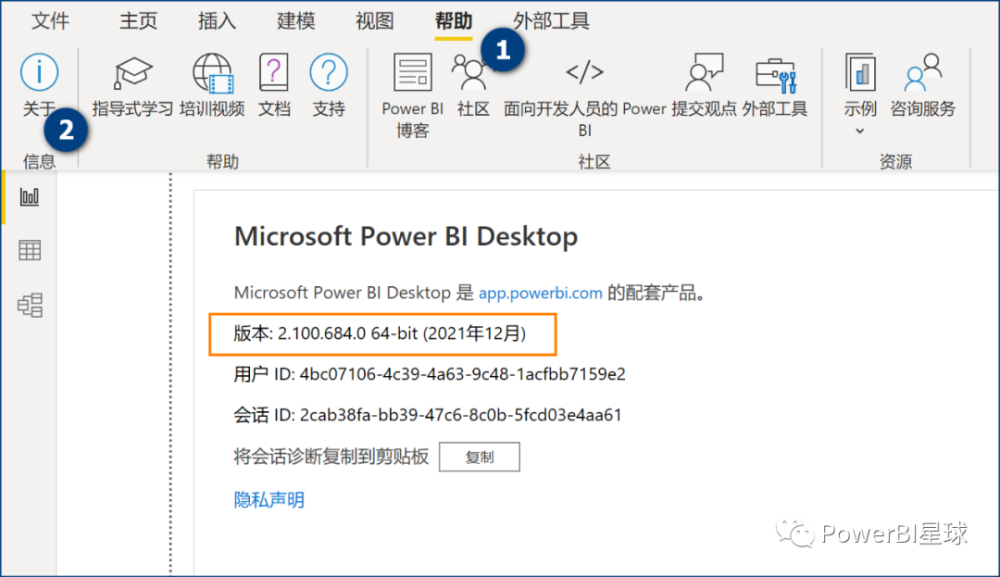Switch to the 插入 ribbon tab
The image size is (1000, 577).
[217, 21]
